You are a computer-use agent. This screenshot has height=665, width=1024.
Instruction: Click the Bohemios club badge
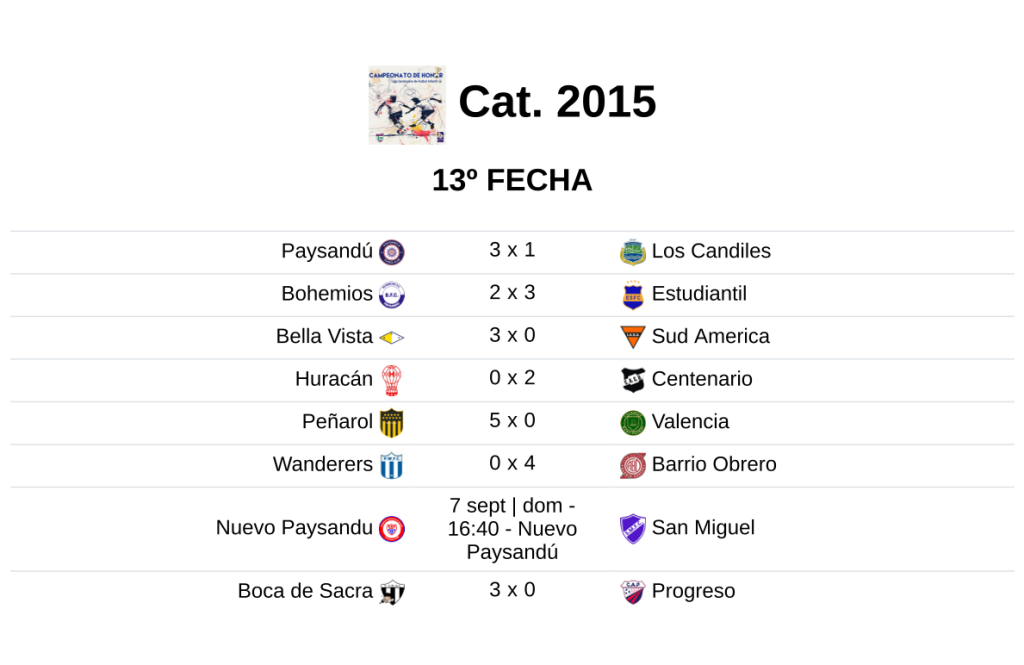392,295
